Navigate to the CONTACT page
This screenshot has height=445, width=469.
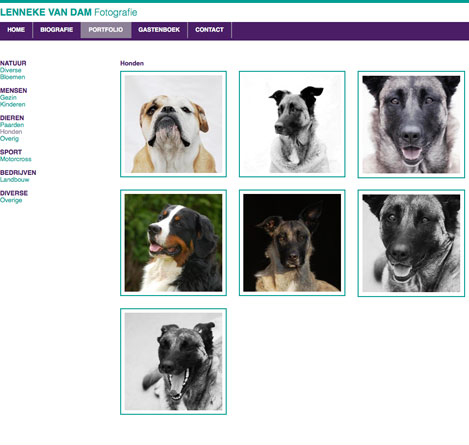coord(209,30)
